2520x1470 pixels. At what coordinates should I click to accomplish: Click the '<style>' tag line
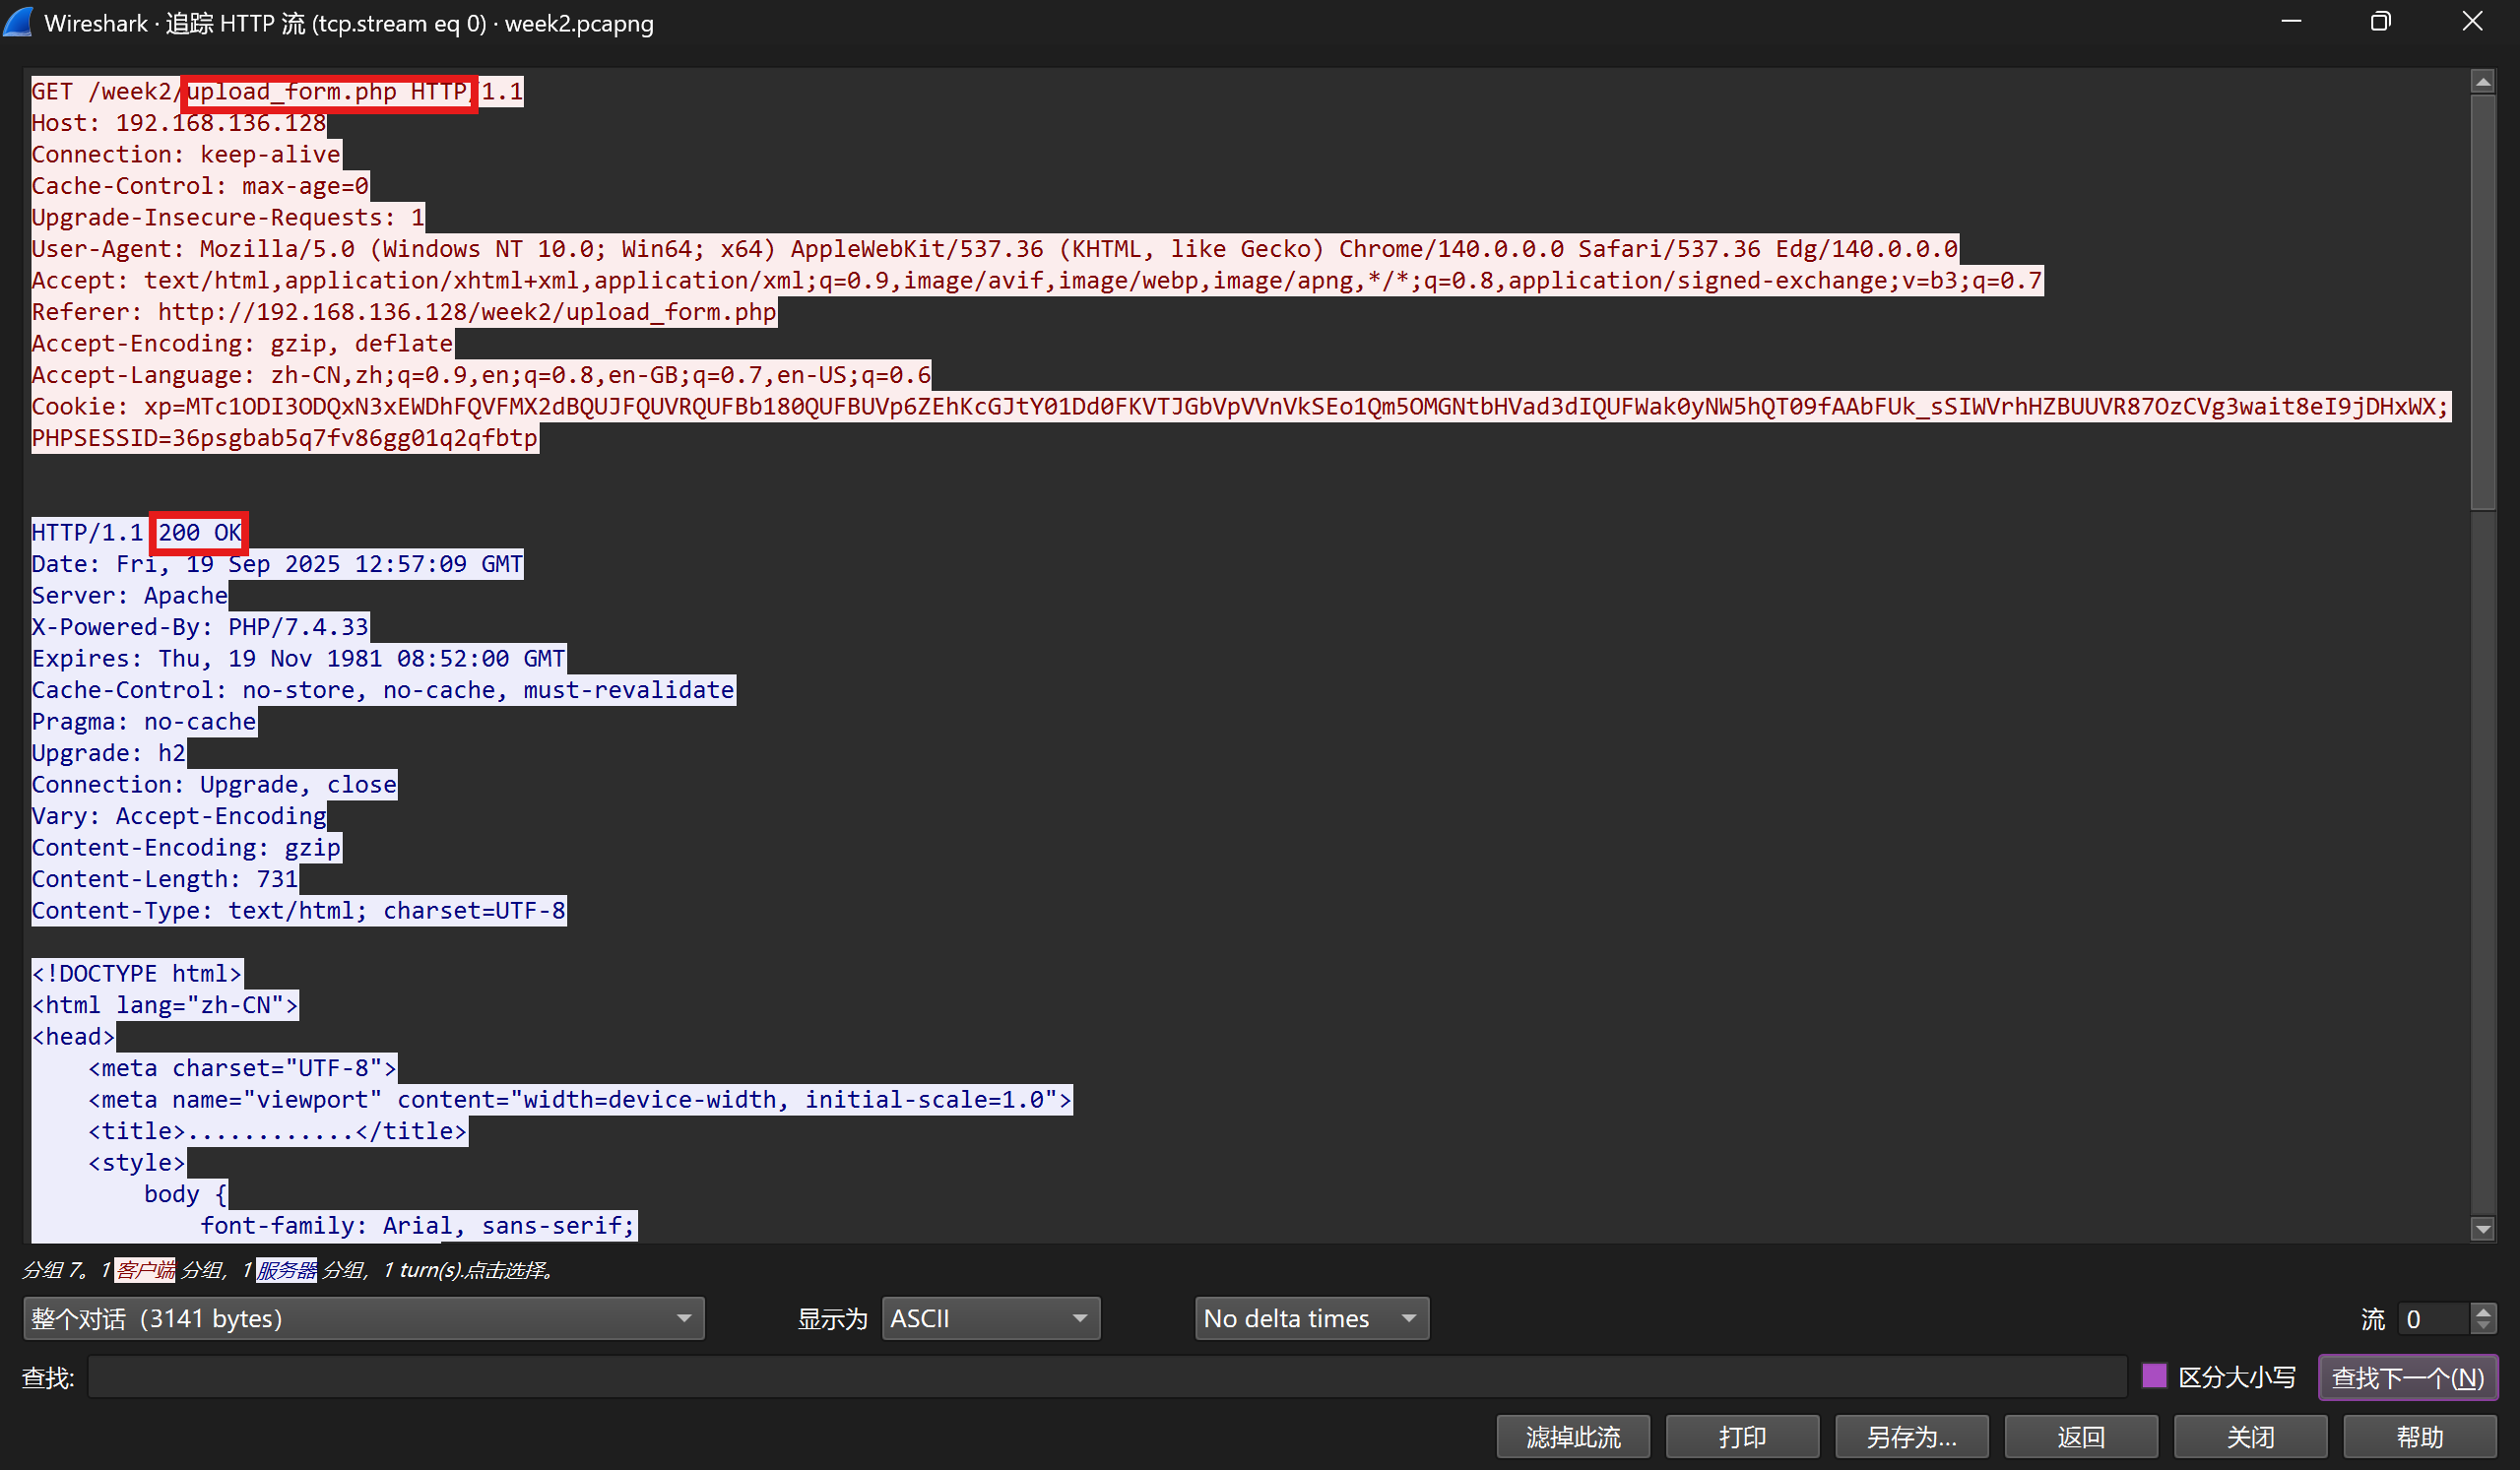coord(137,1162)
